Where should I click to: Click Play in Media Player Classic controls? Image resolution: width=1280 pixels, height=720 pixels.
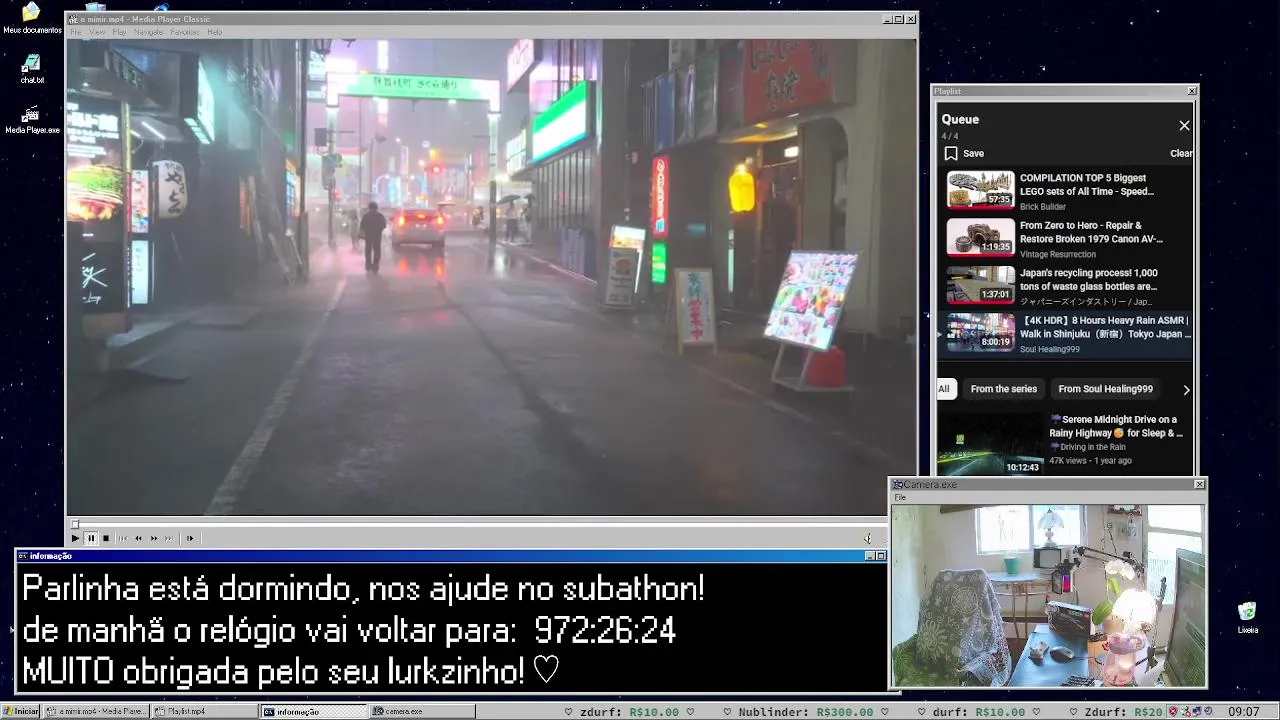point(75,538)
